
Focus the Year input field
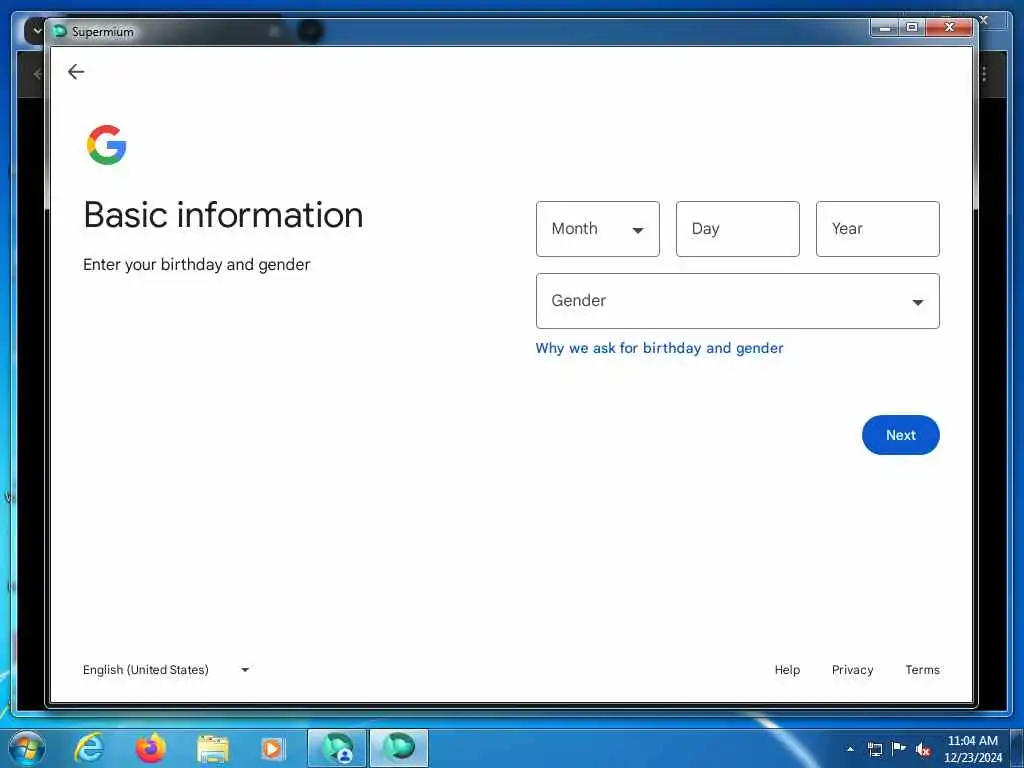pyautogui.click(x=878, y=229)
